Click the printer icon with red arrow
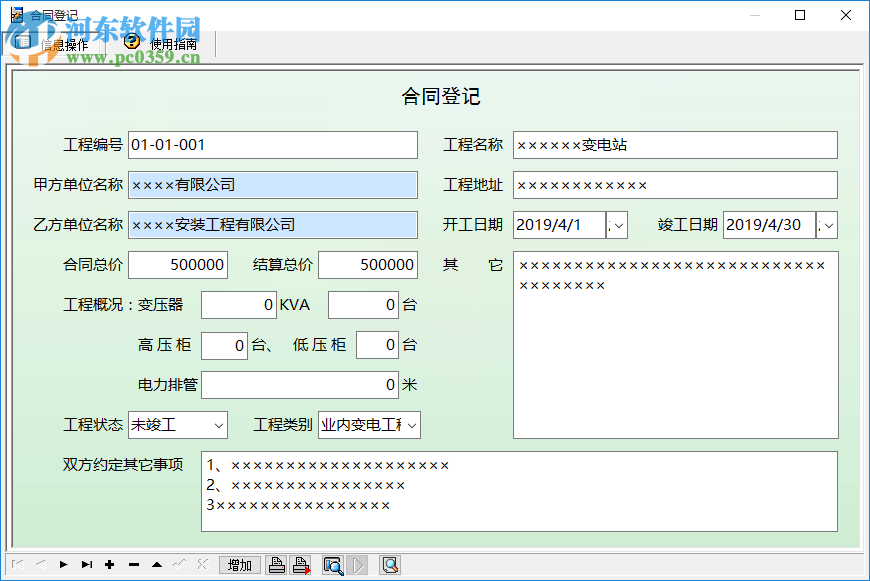The width and height of the screenshot is (870, 581). coord(300,565)
